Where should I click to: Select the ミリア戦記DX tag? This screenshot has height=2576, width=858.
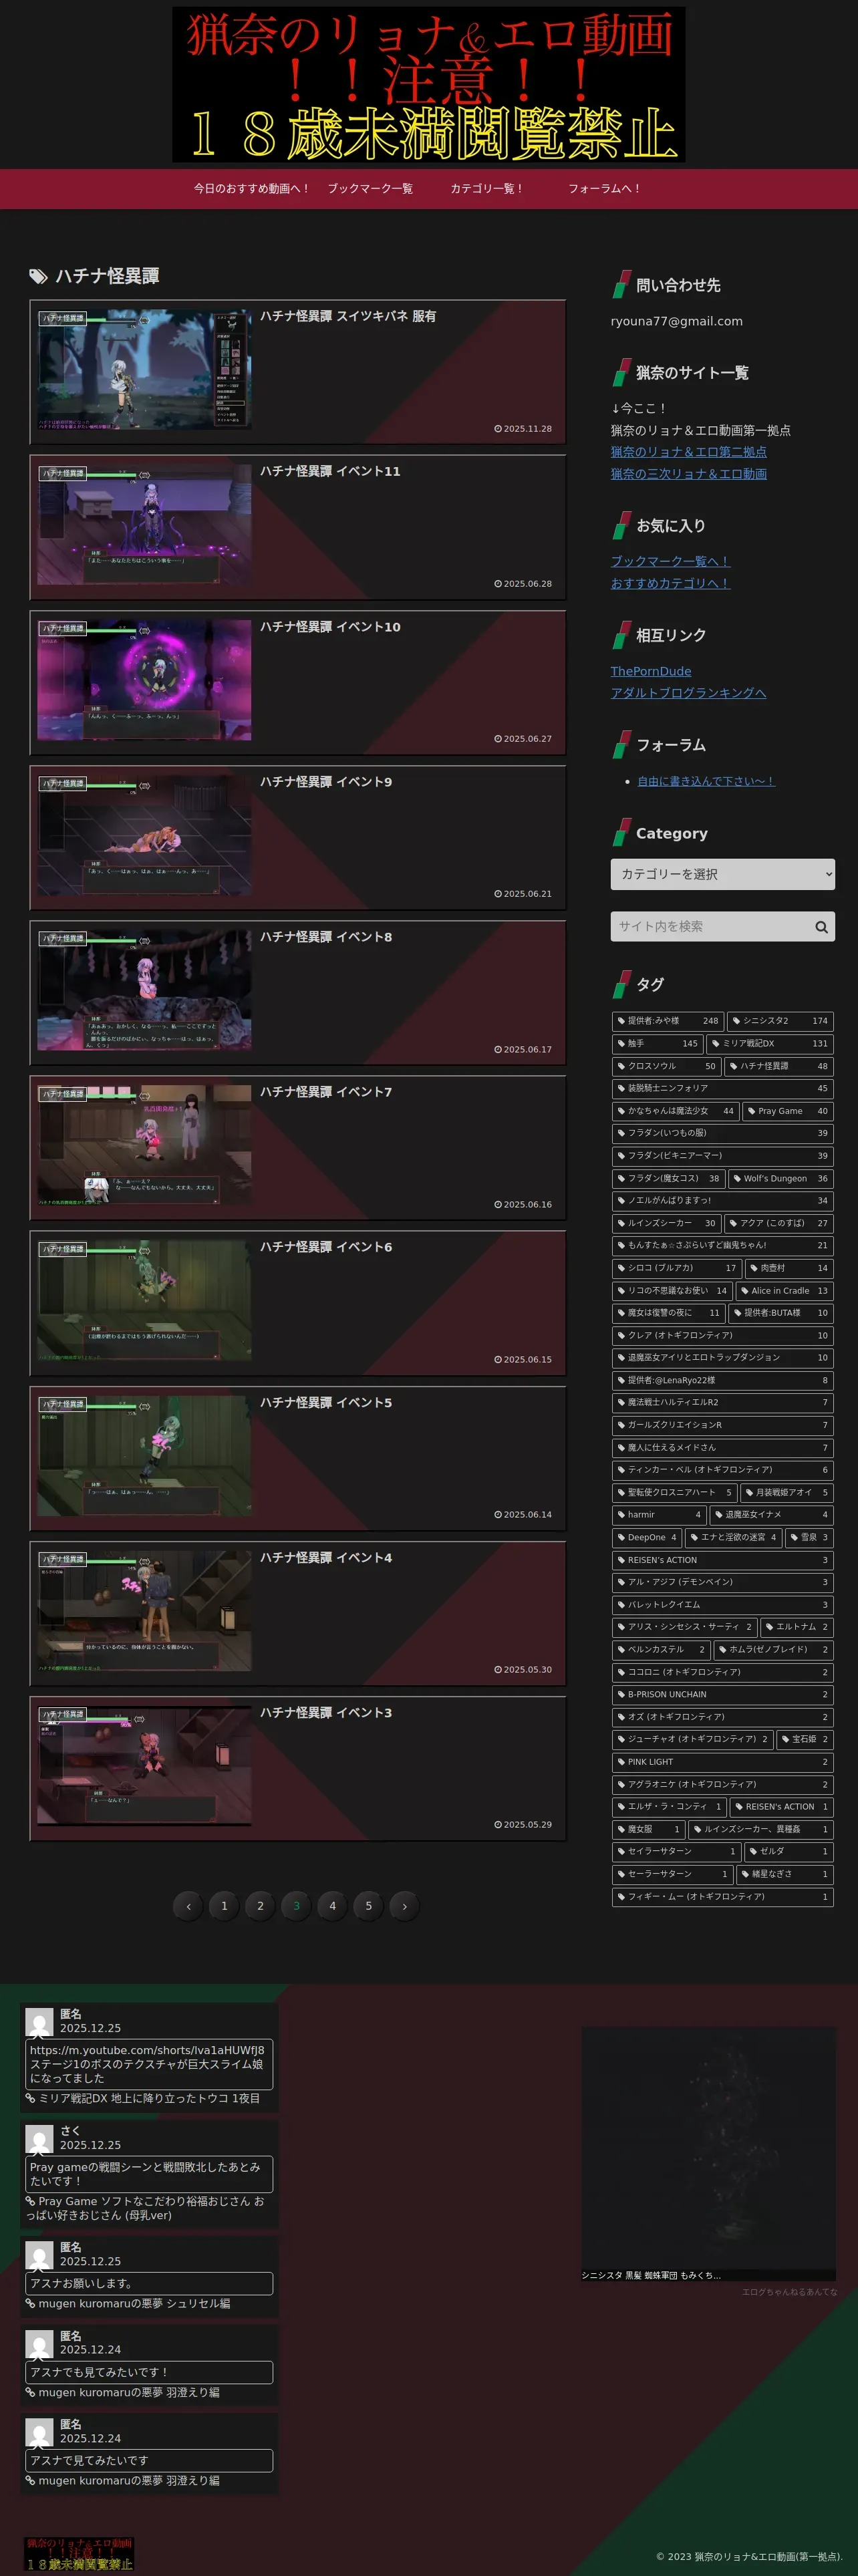pos(769,1043)
